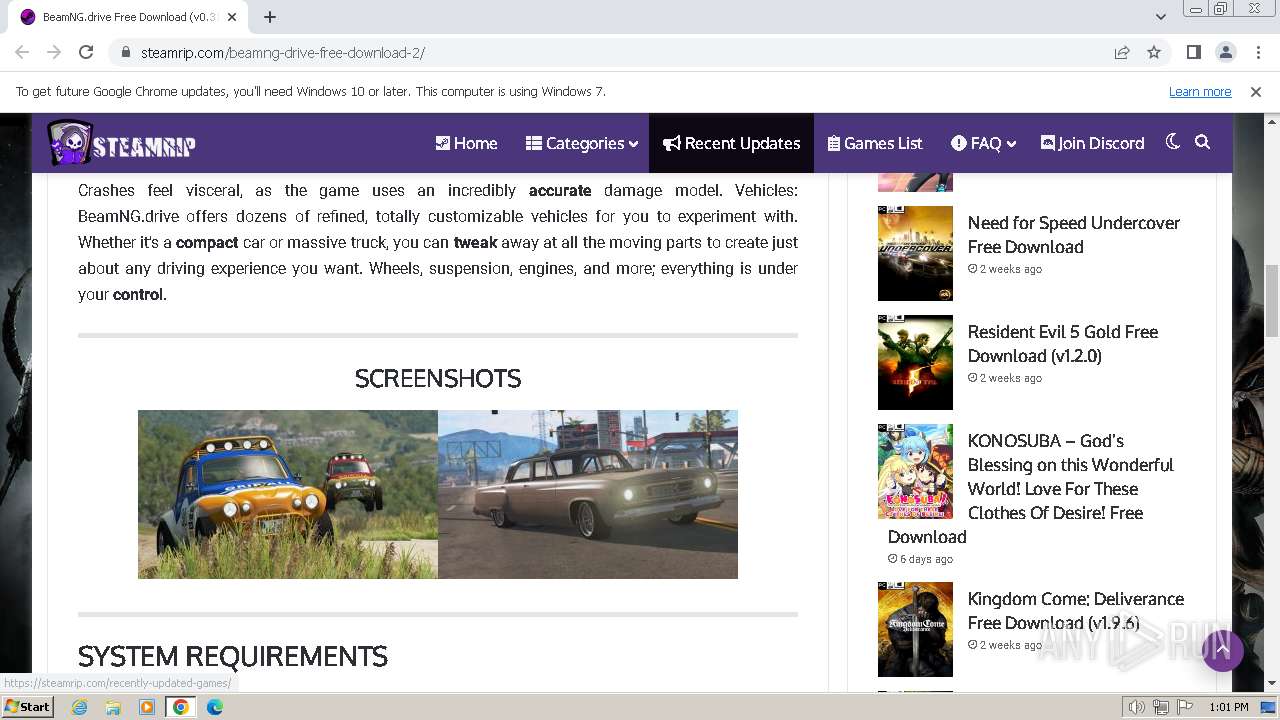Open KONOSUBA game cover image
Screen dimensions: 1280x720
(915, 471)
